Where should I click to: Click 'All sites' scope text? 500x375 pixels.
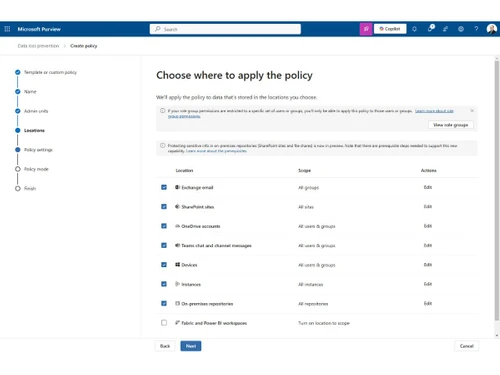pyautogui.click(x=306, y=207)
